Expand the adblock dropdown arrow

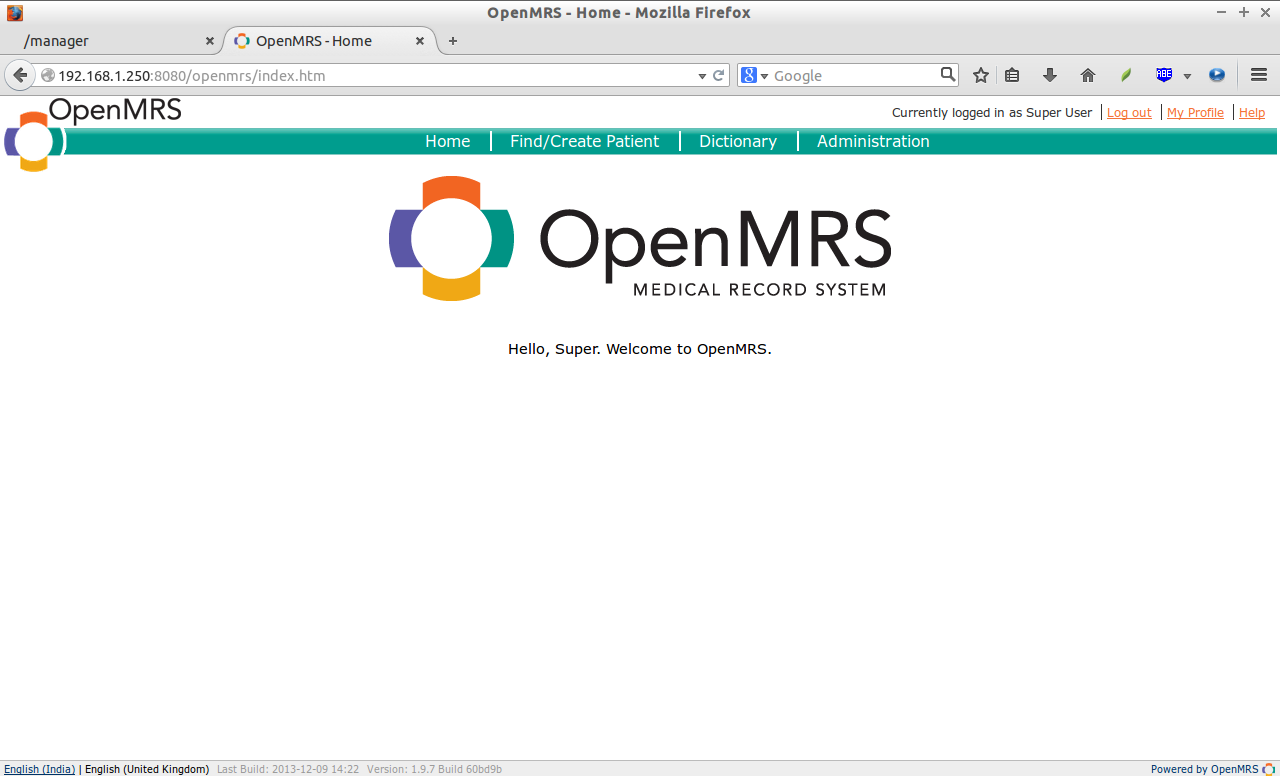click(1187, 76)
